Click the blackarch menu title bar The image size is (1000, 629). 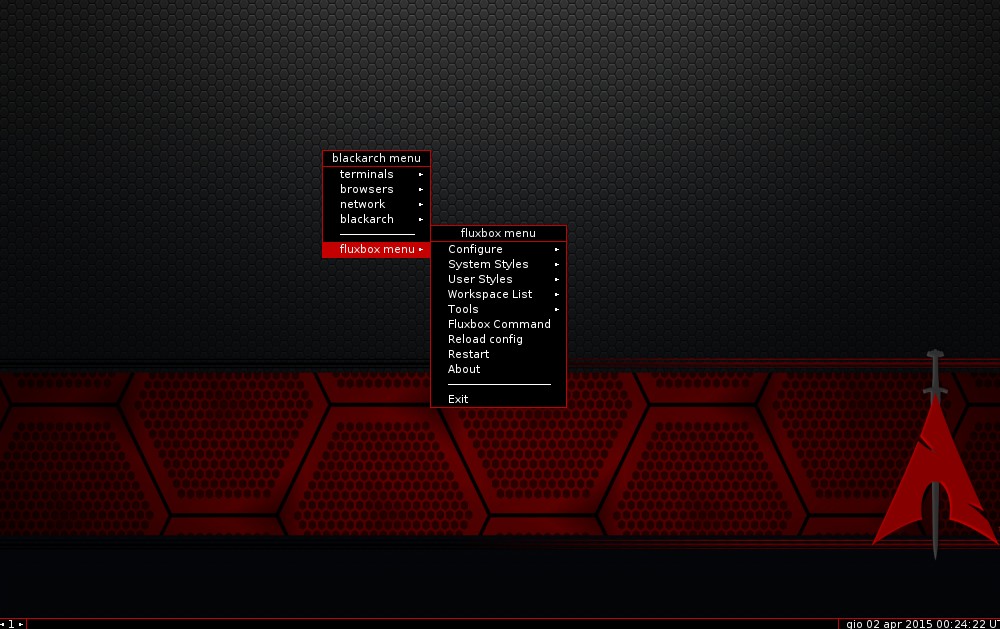tap(376, 158)
